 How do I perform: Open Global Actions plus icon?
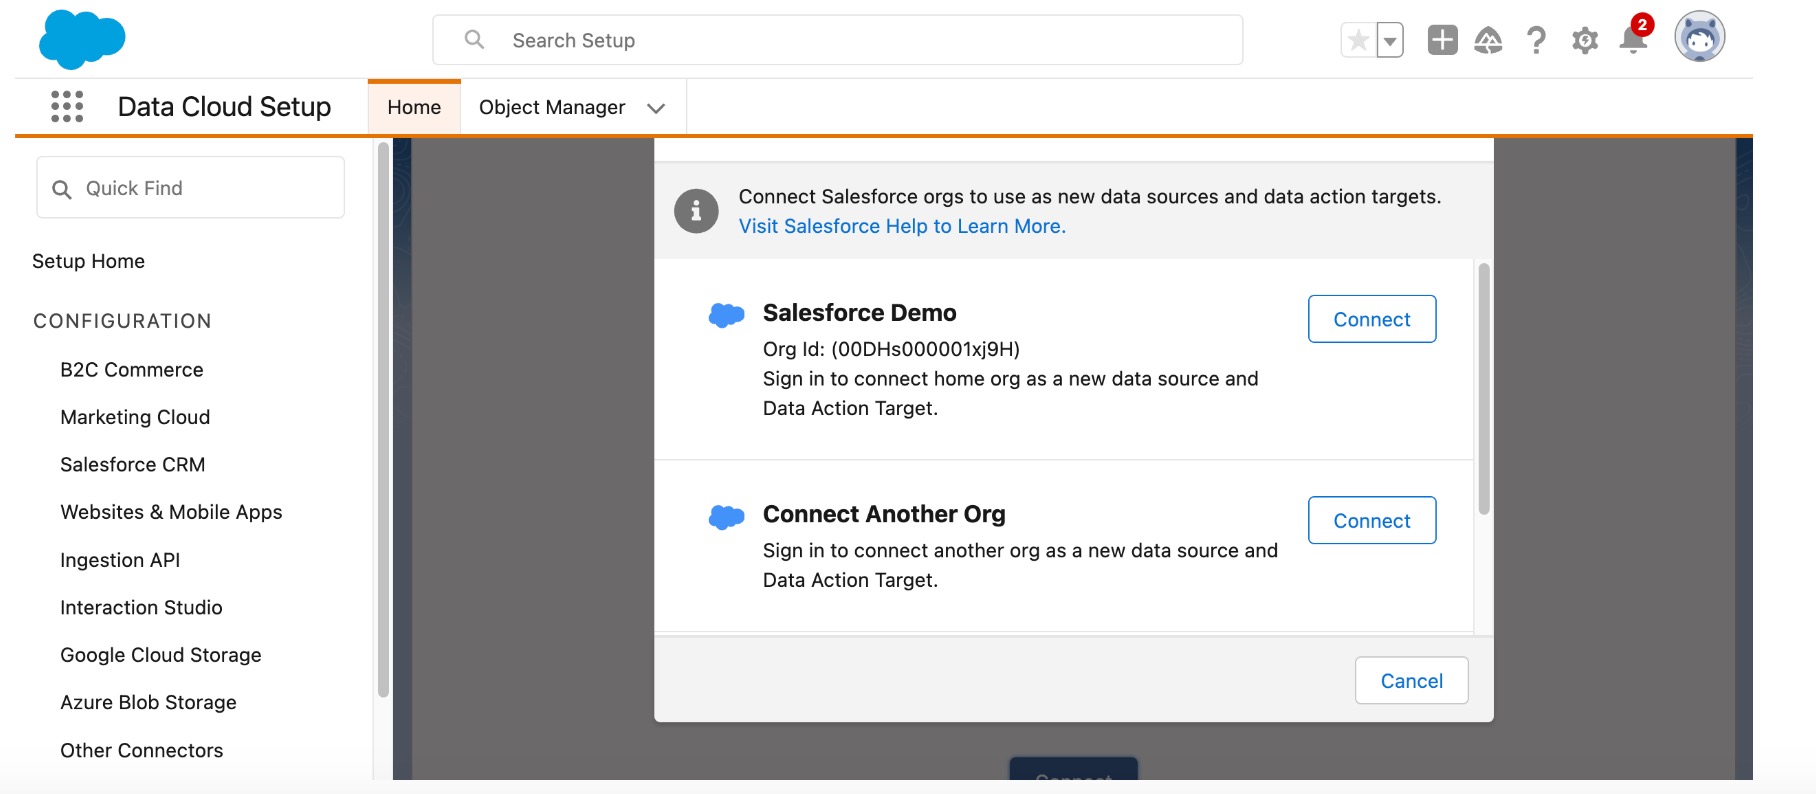[1442, 40]
